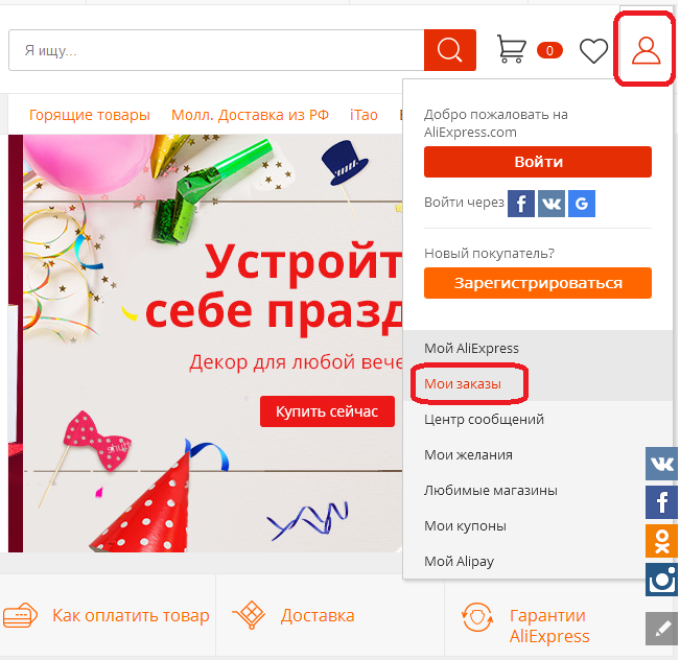Sign in via the Google icon
Viewport: 680px width, 660px height.
[x=581, y=204]
